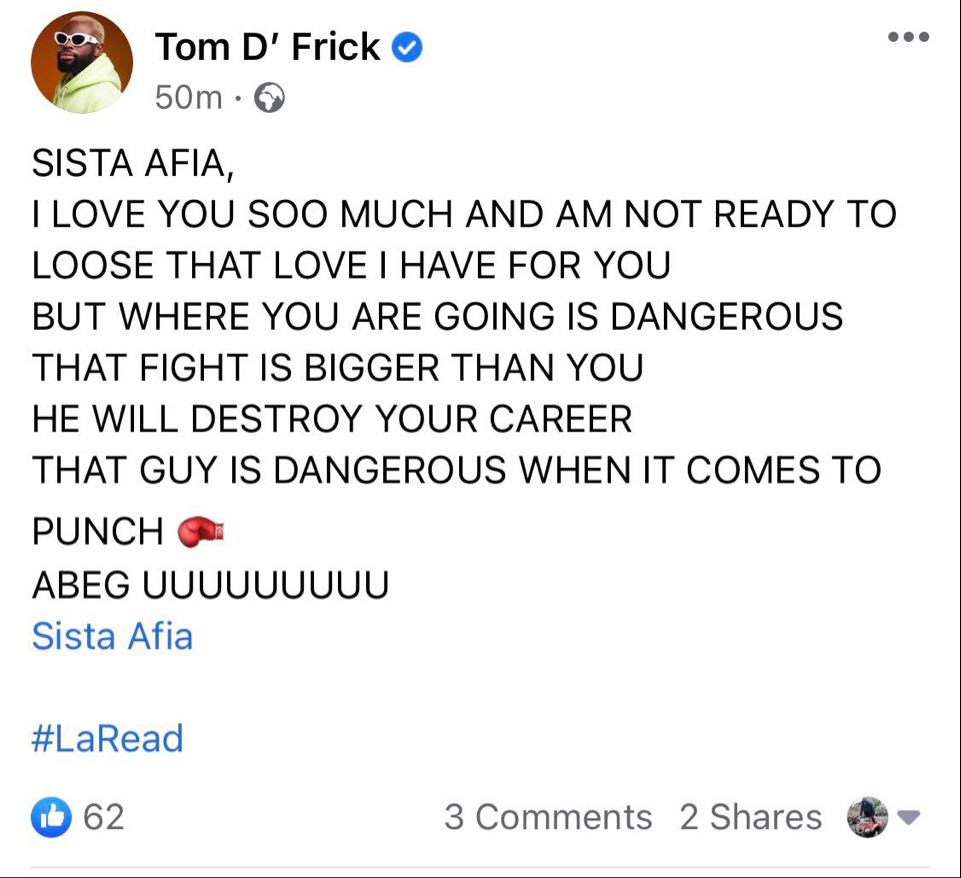This screenshot has height=878, width=961.
Task: Click the 50m post timestamp
Action: pyautogui.click(x=188, y=97)
